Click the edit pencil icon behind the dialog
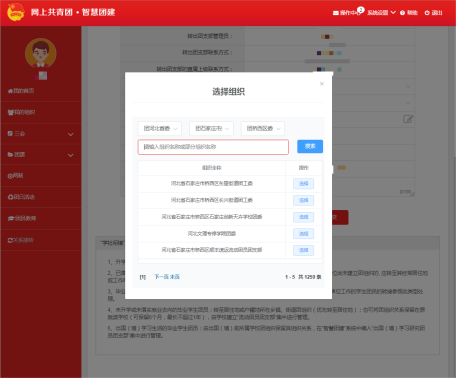The image size is (456, 378). point(408,119)
